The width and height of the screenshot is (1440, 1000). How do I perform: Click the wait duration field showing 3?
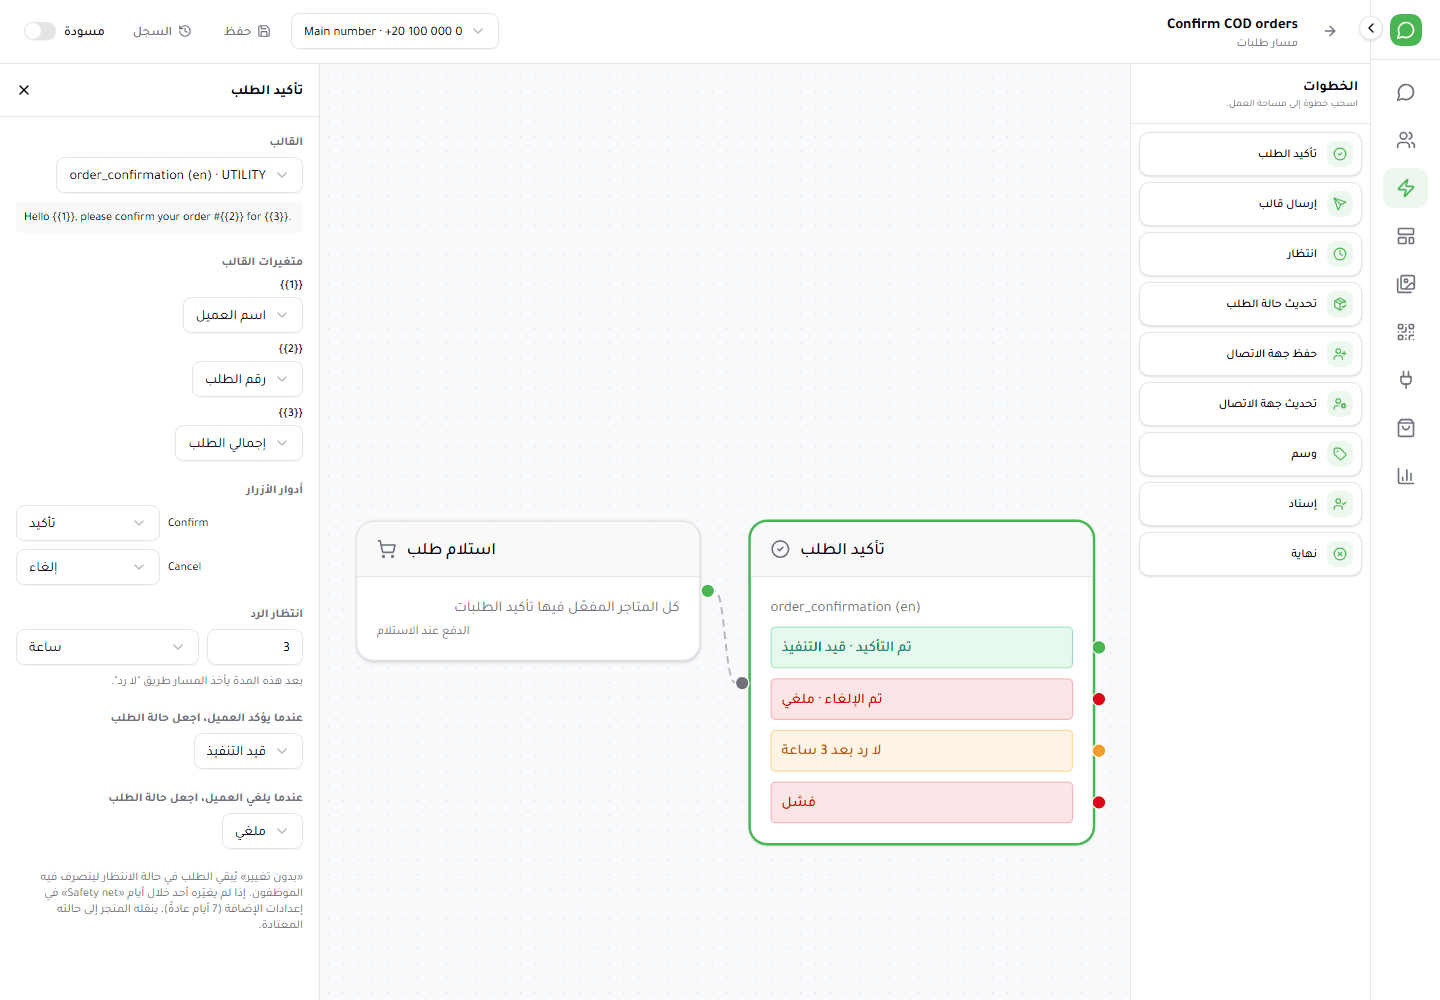click(255, 647)
